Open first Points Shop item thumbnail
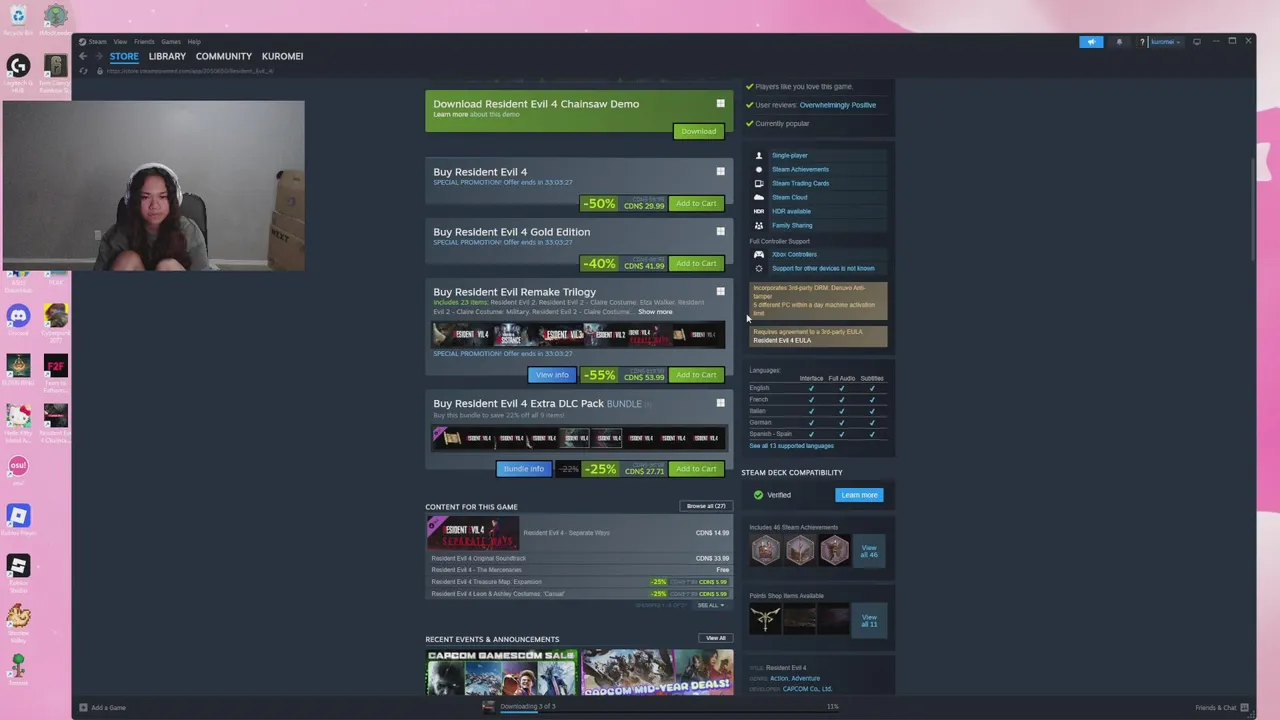1280x720 pixels. tap(765, 619)
